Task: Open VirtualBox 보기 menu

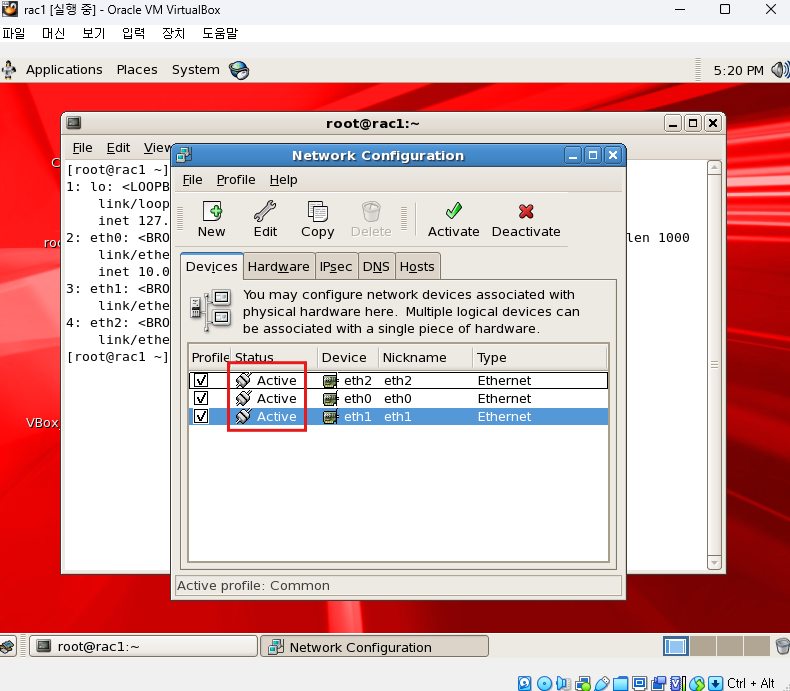Action: pyautogui.click(x=94, y=33)
